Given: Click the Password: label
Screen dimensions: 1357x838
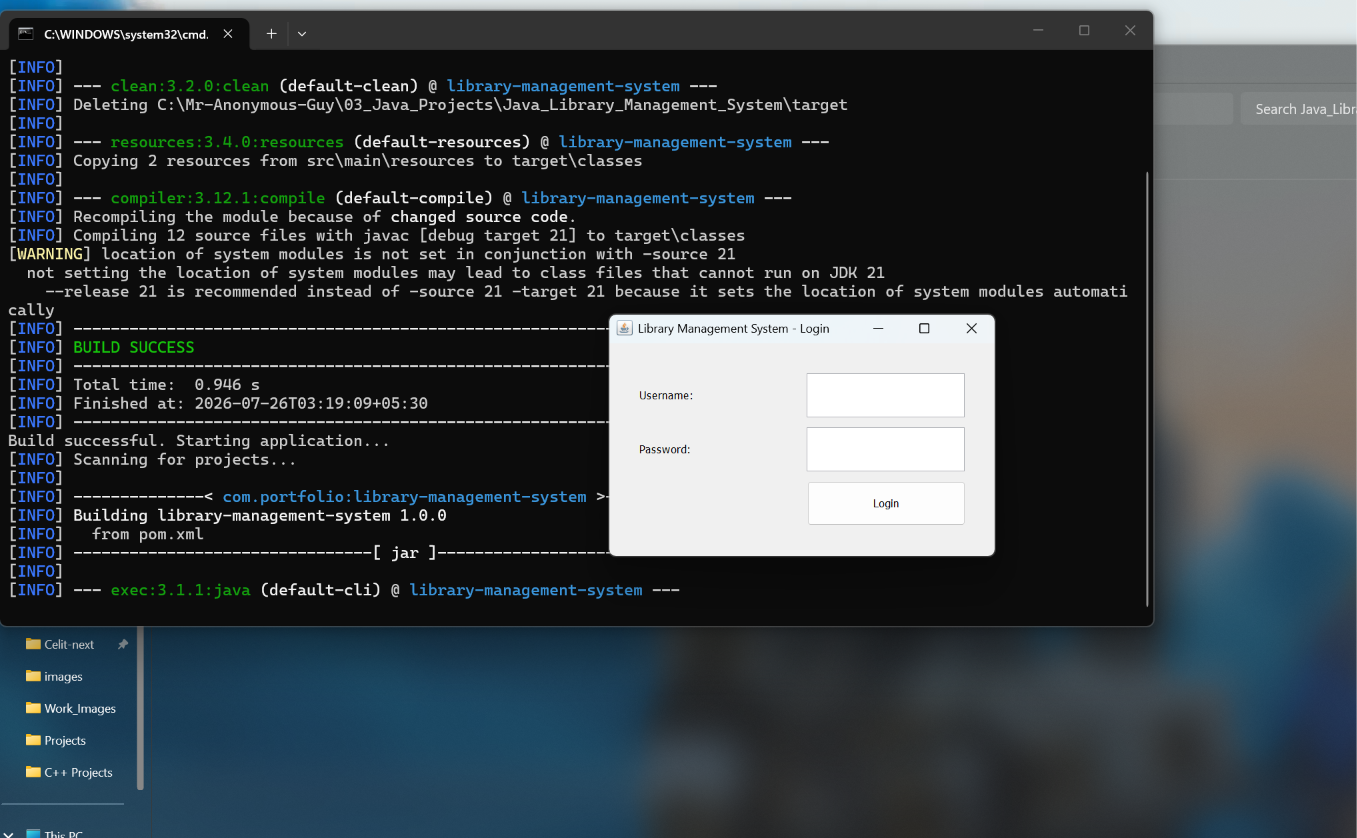Looking at the screenshot, I should click(x=665, y=450).
